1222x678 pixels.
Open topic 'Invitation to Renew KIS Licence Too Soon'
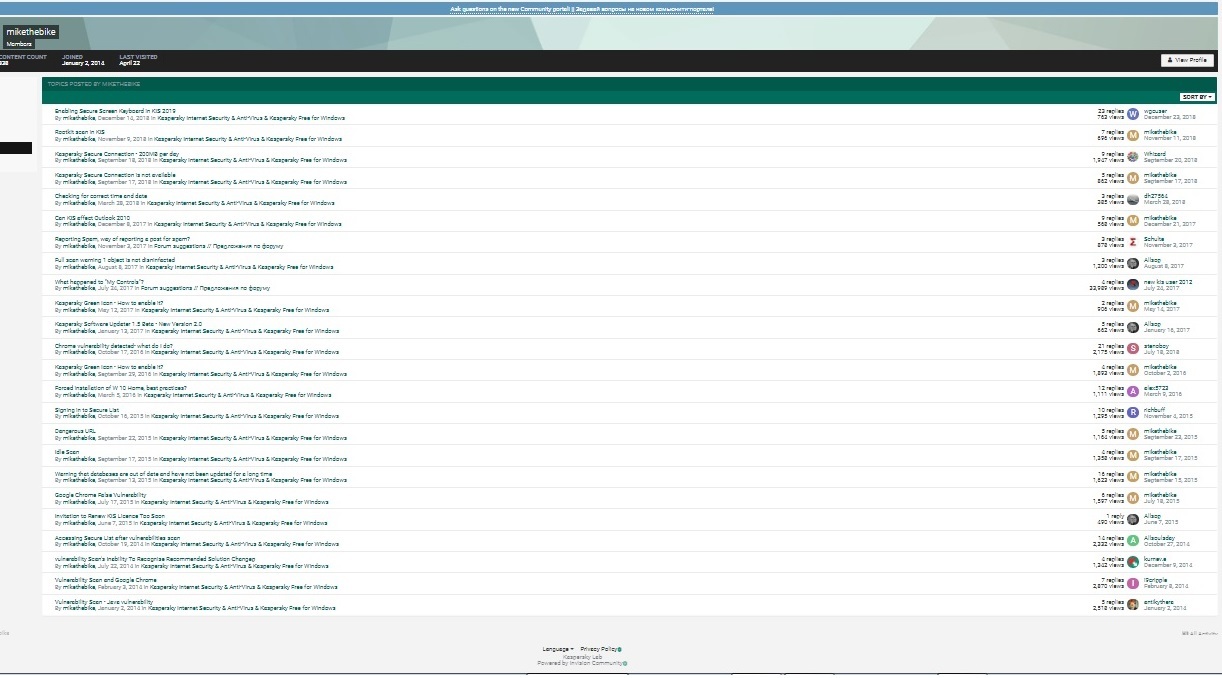[110, 516]
